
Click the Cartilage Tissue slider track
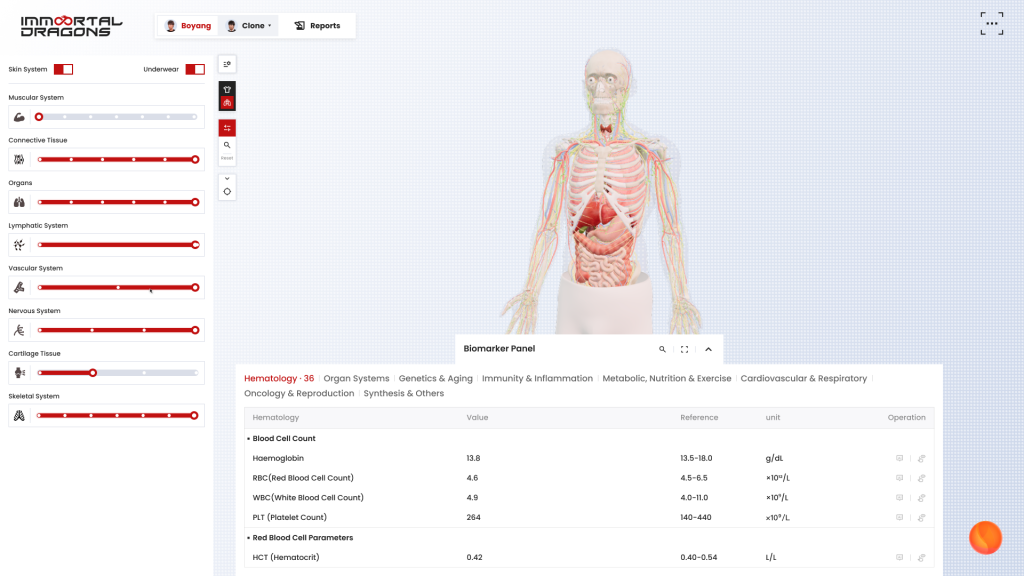(145, 373)
